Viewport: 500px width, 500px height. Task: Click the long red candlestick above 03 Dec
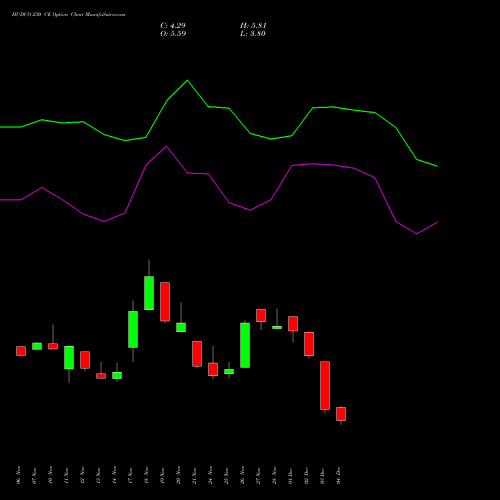pyautogui.click(x=325, y=385)
